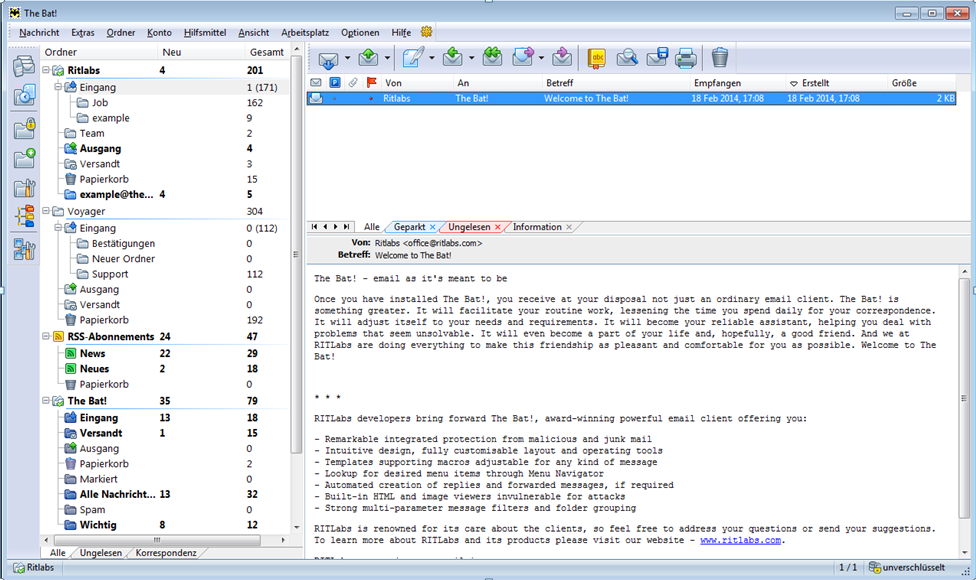The image size is (976, 580).
Task: Open the address book toolbar icon
Action: [x=596, y=58]
